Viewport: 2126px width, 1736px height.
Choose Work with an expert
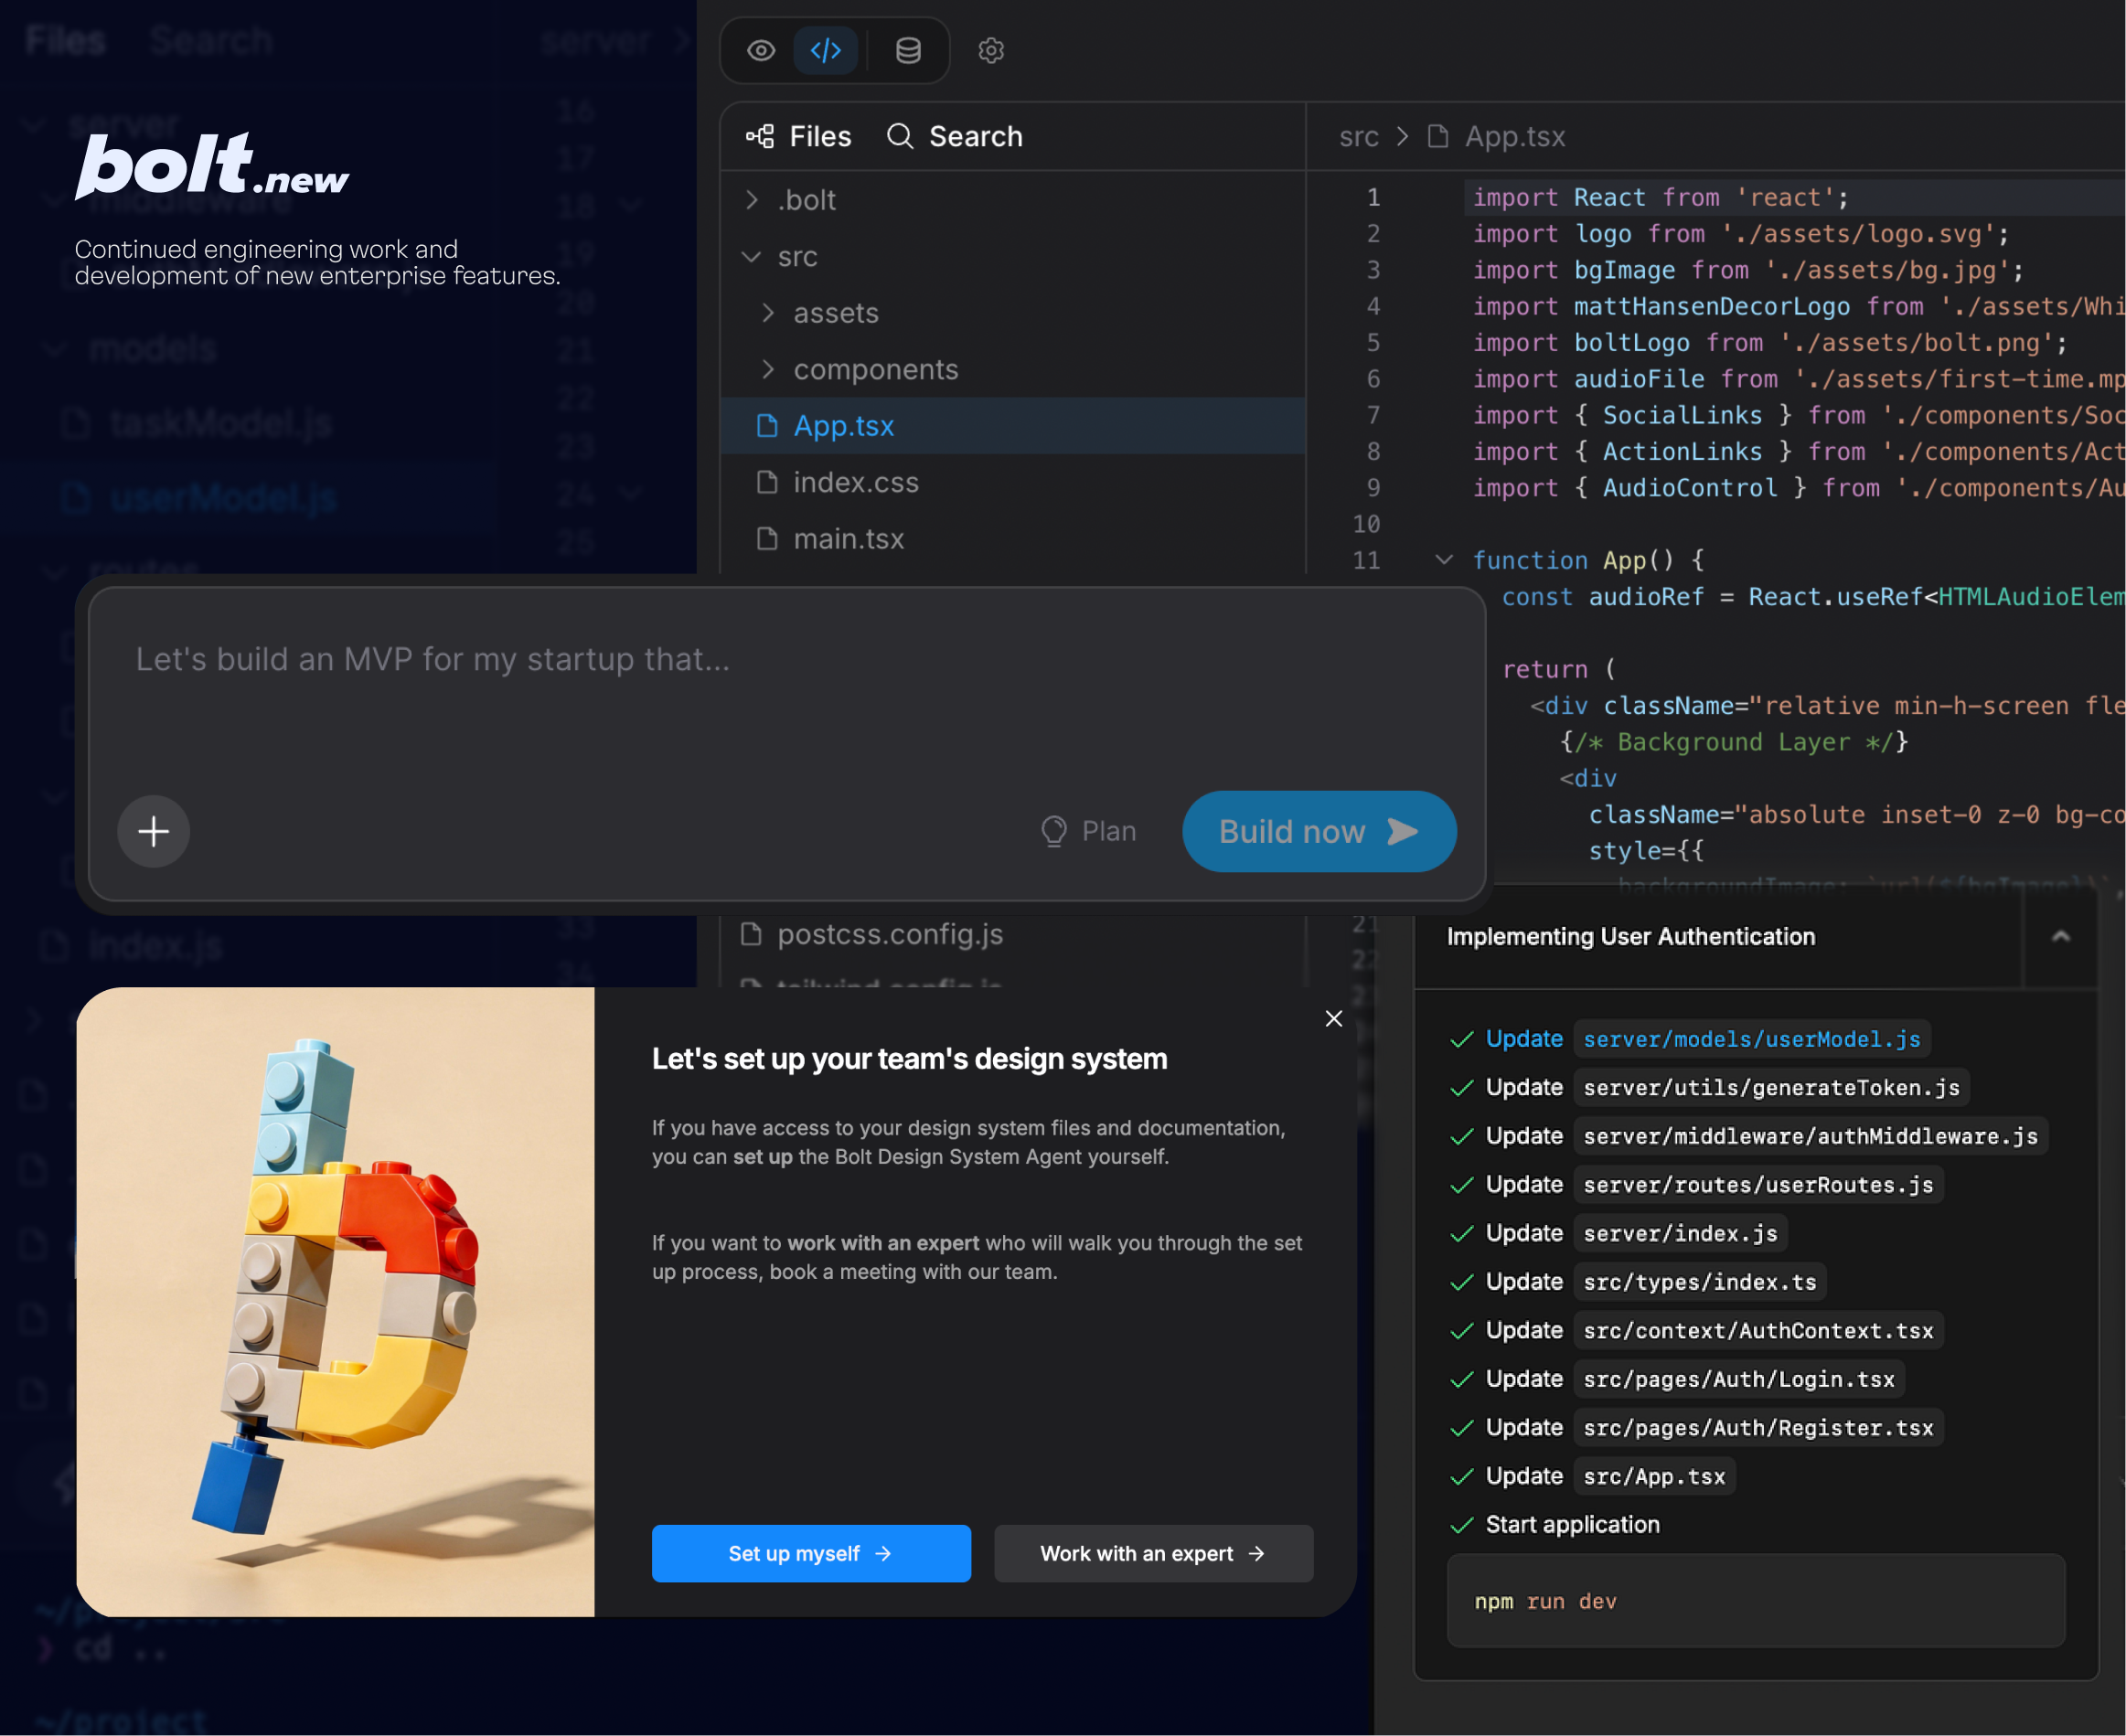coord(1153,1553)
